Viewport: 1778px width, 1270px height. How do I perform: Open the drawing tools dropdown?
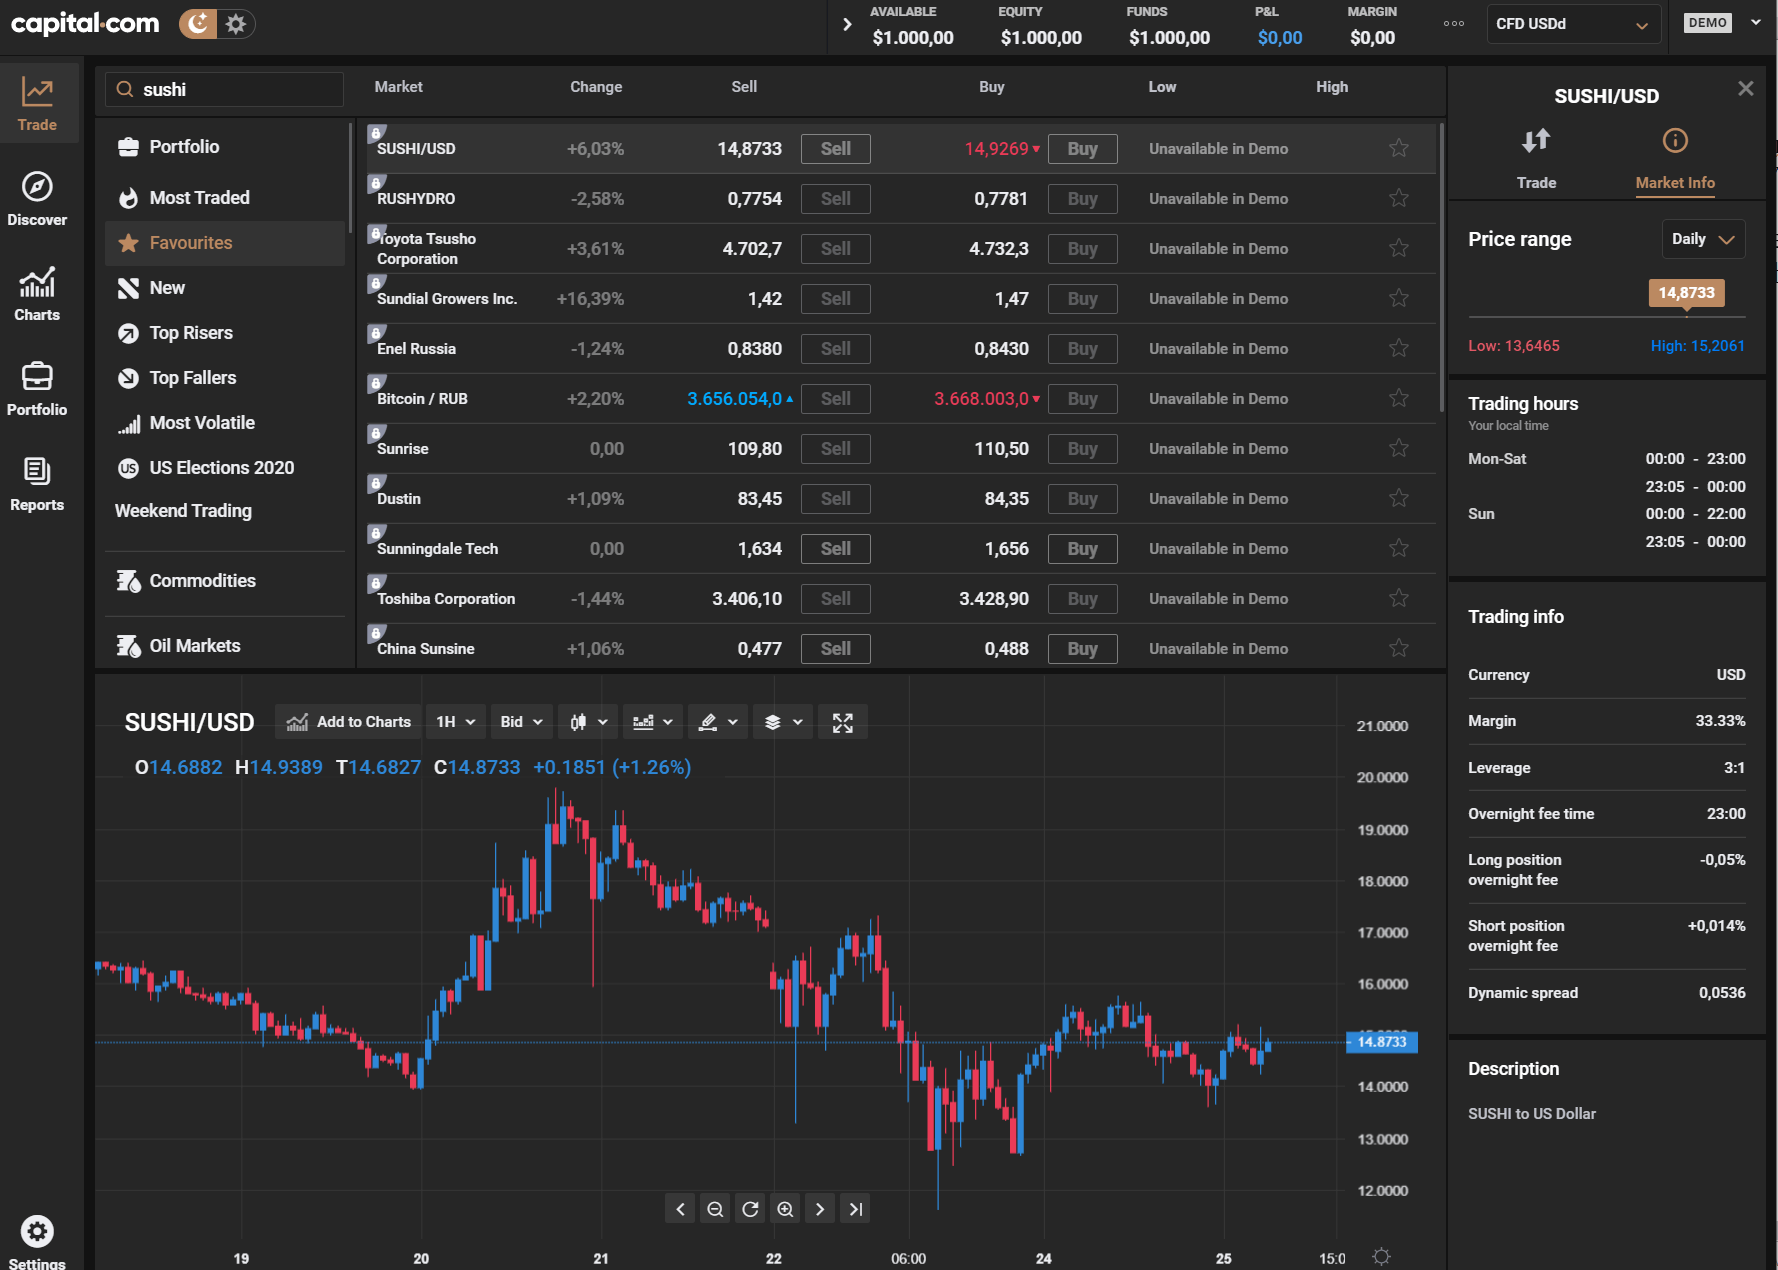[718, 722]
